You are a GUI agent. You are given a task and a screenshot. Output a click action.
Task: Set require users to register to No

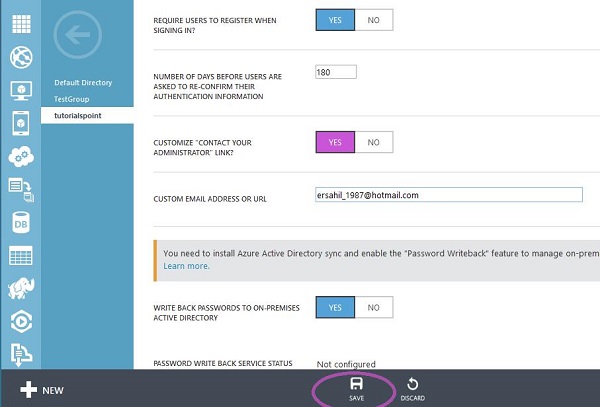[x=374, y=19]
